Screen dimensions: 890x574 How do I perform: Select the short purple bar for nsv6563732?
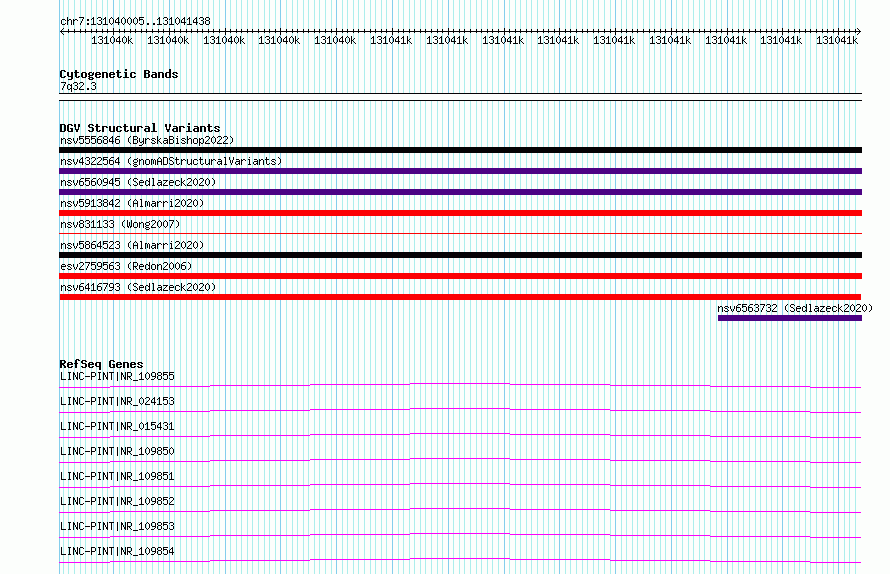pyautogui.click(x=790, y=318)
